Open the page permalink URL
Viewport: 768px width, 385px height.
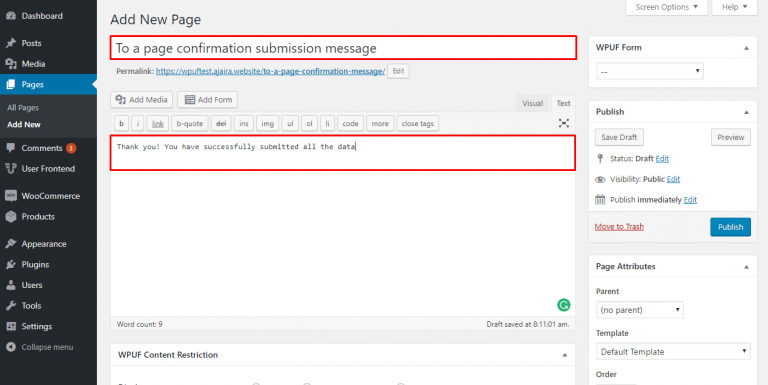270,72
